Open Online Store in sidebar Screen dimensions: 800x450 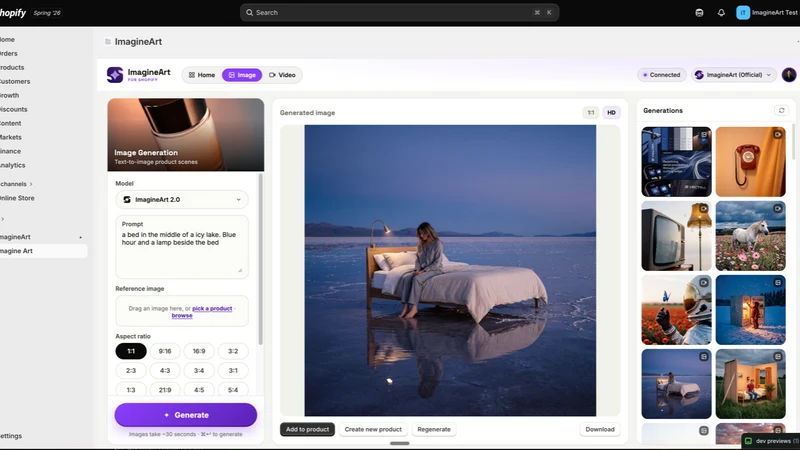(x=17, y=198)
